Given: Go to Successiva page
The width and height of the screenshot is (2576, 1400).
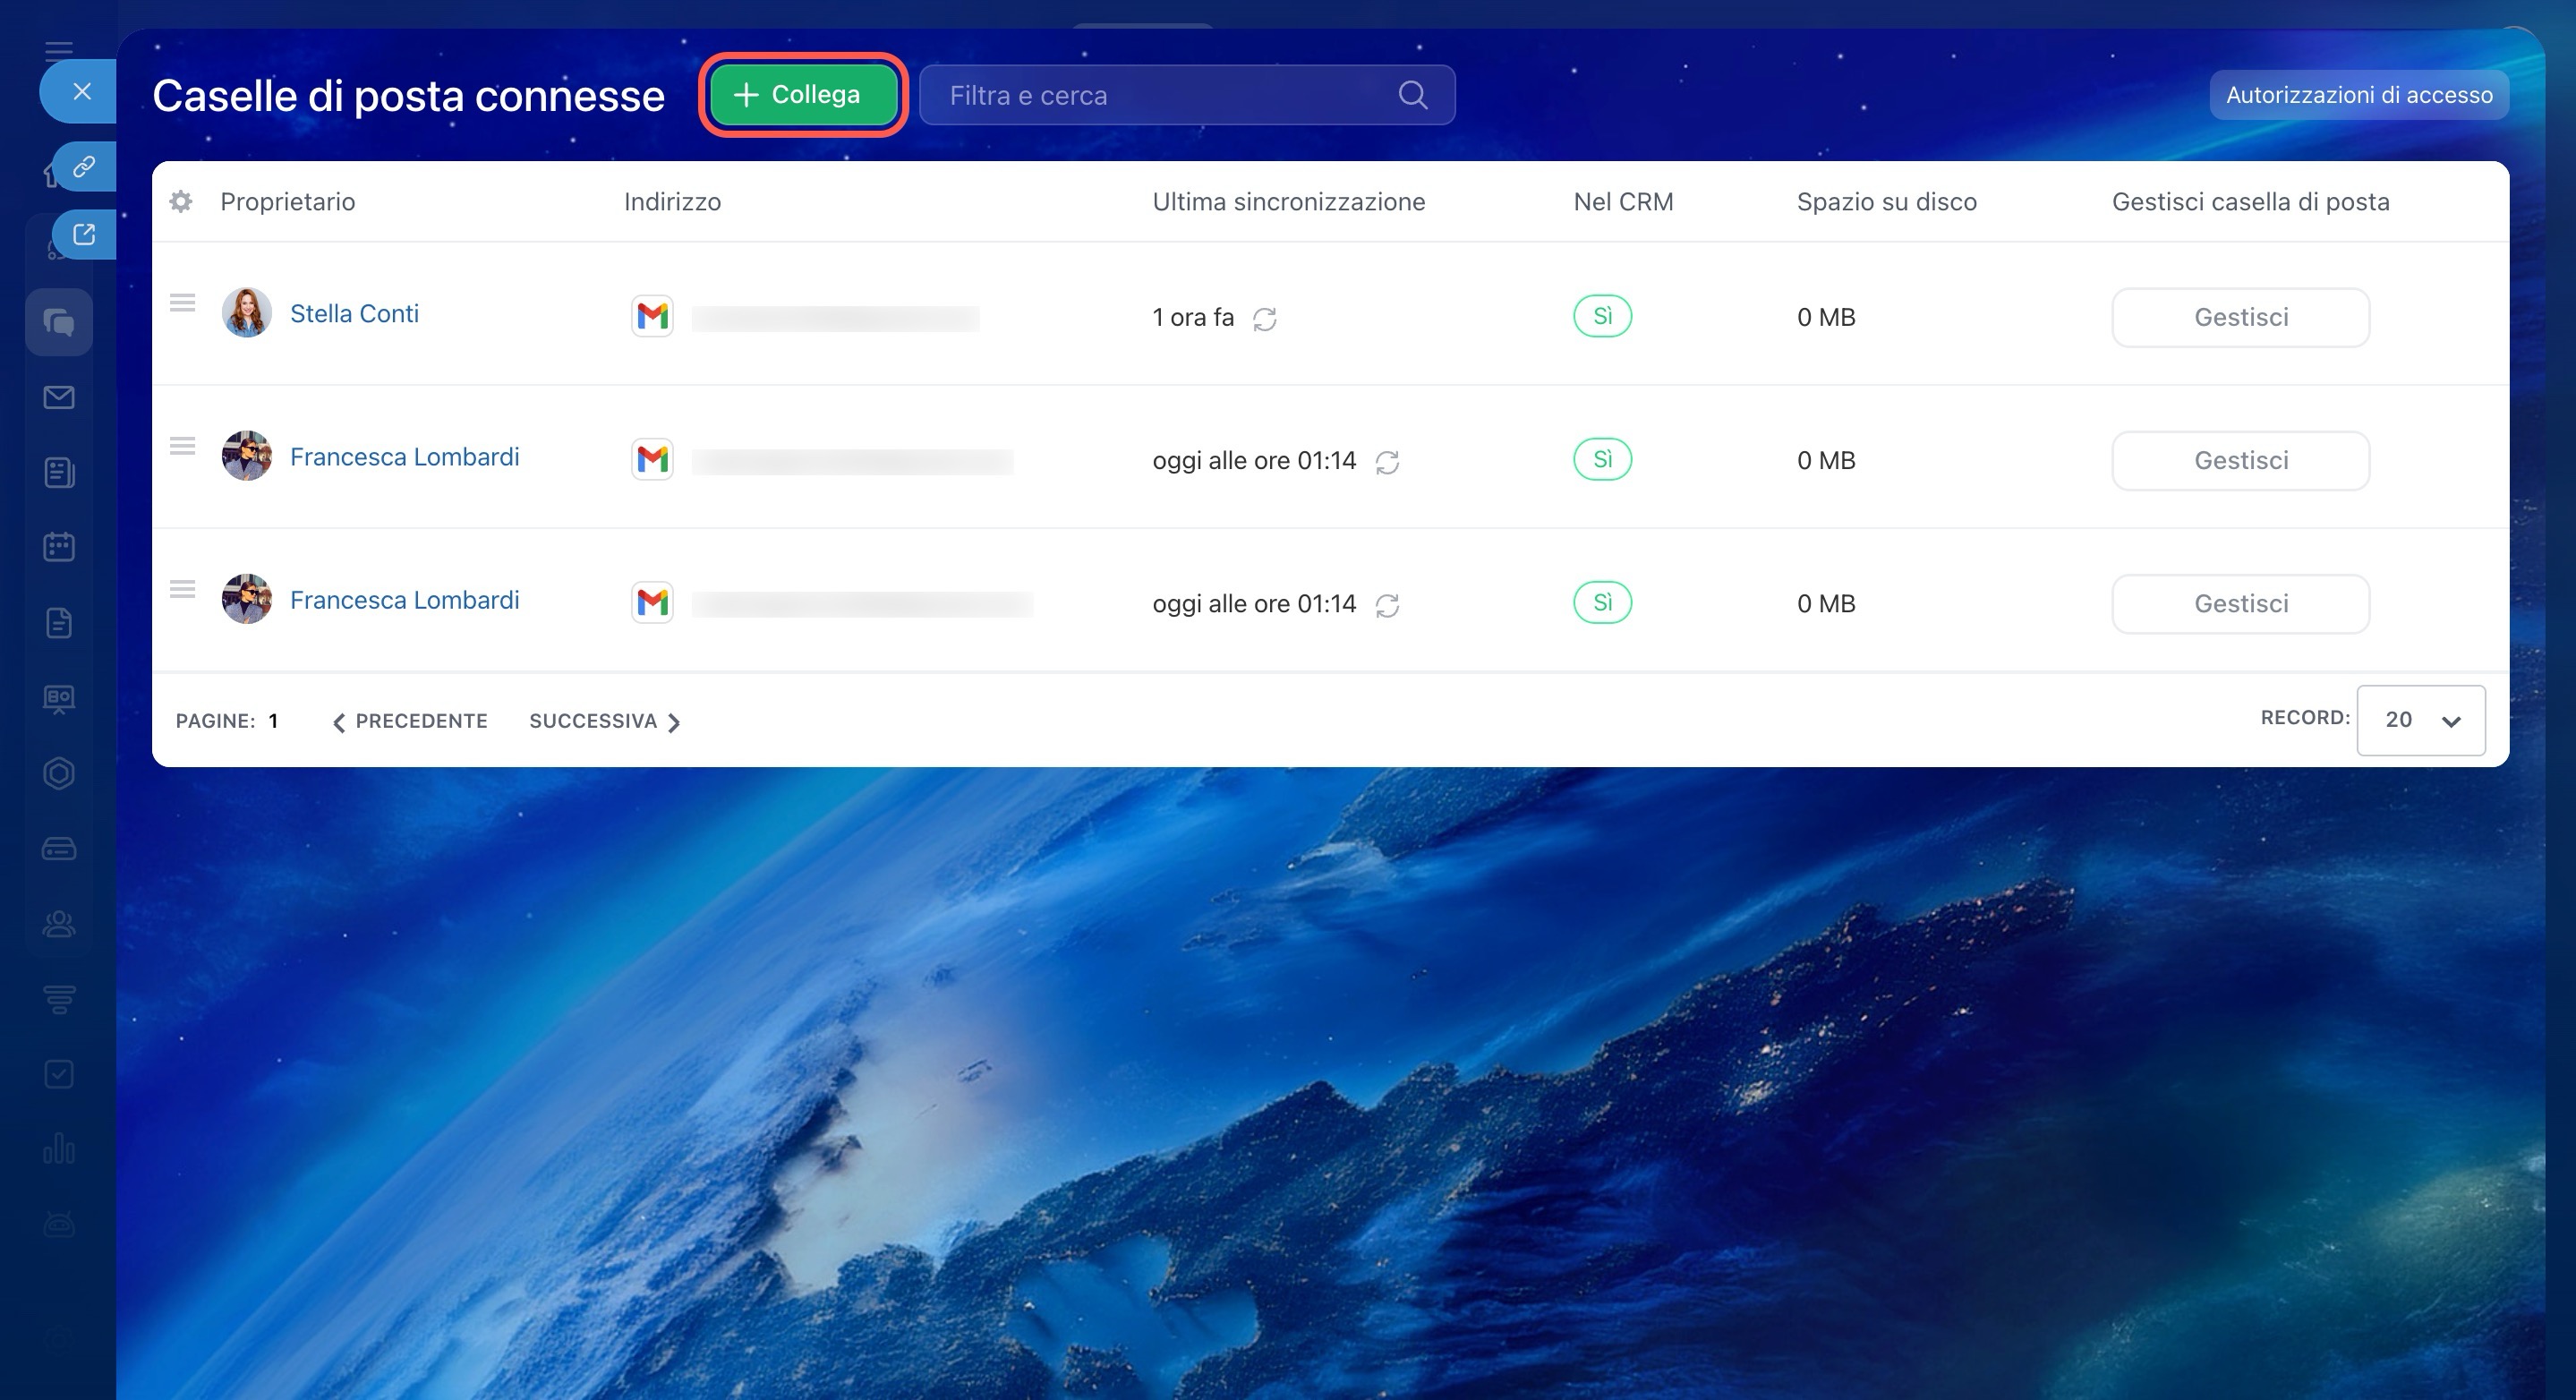Looking at the screenshot, I should 604,721.
